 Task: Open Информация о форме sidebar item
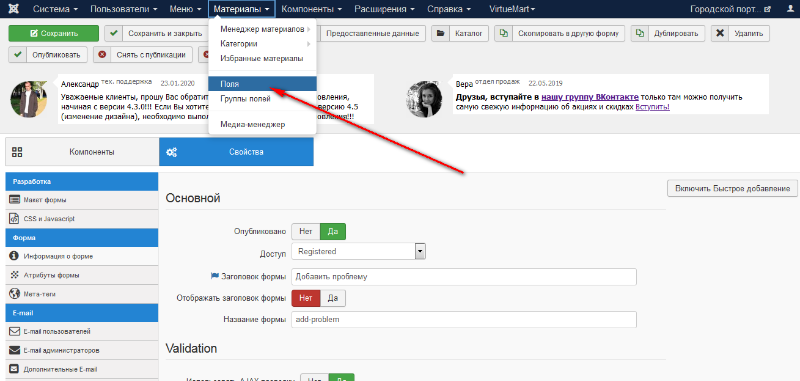coord(82,257)
